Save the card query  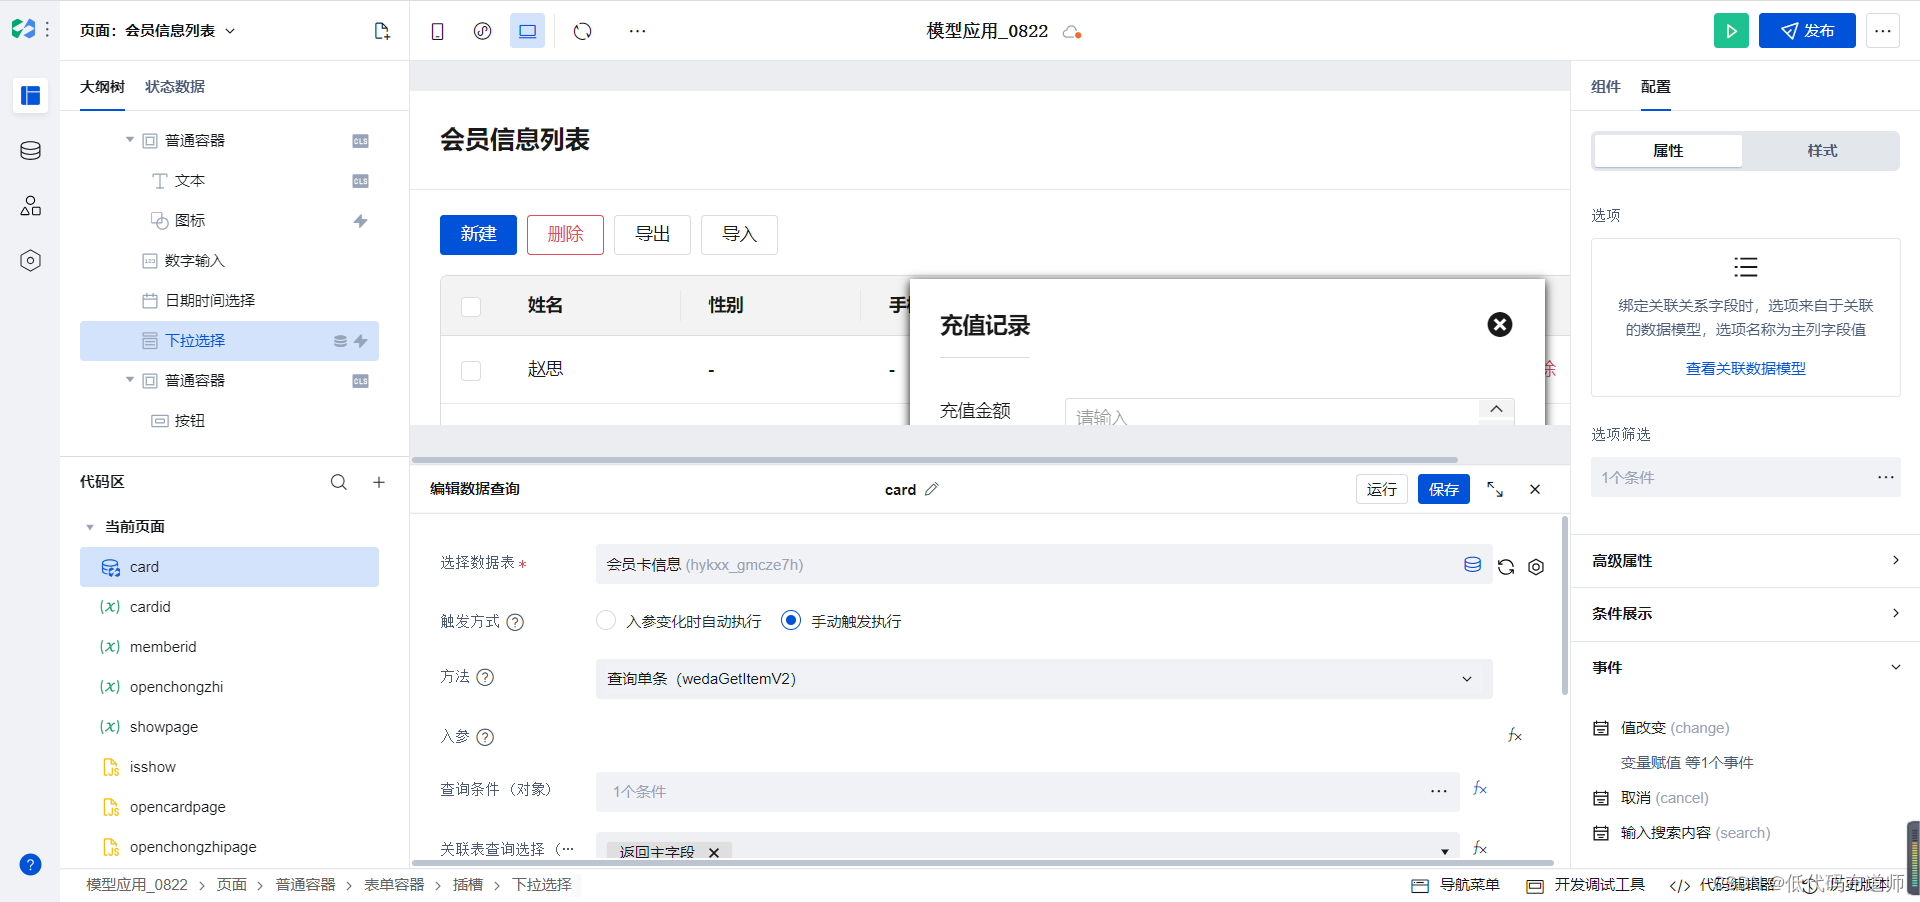(1444, 489)
